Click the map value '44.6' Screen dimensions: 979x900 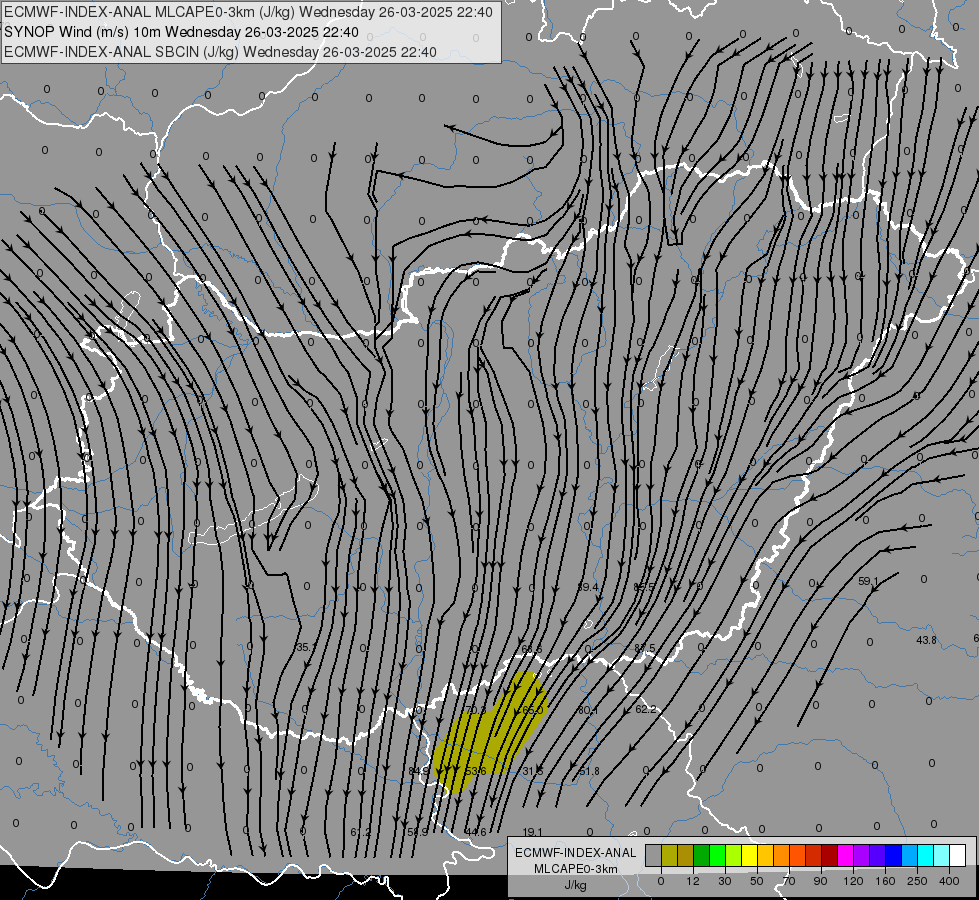click(x=476, y=832)
